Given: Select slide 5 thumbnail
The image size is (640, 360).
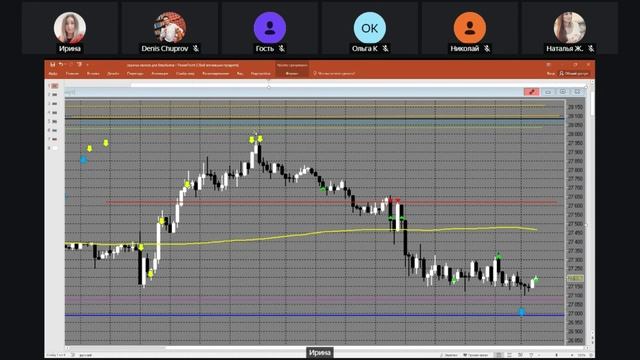Looking at the screenshot, I should (55, 122).
